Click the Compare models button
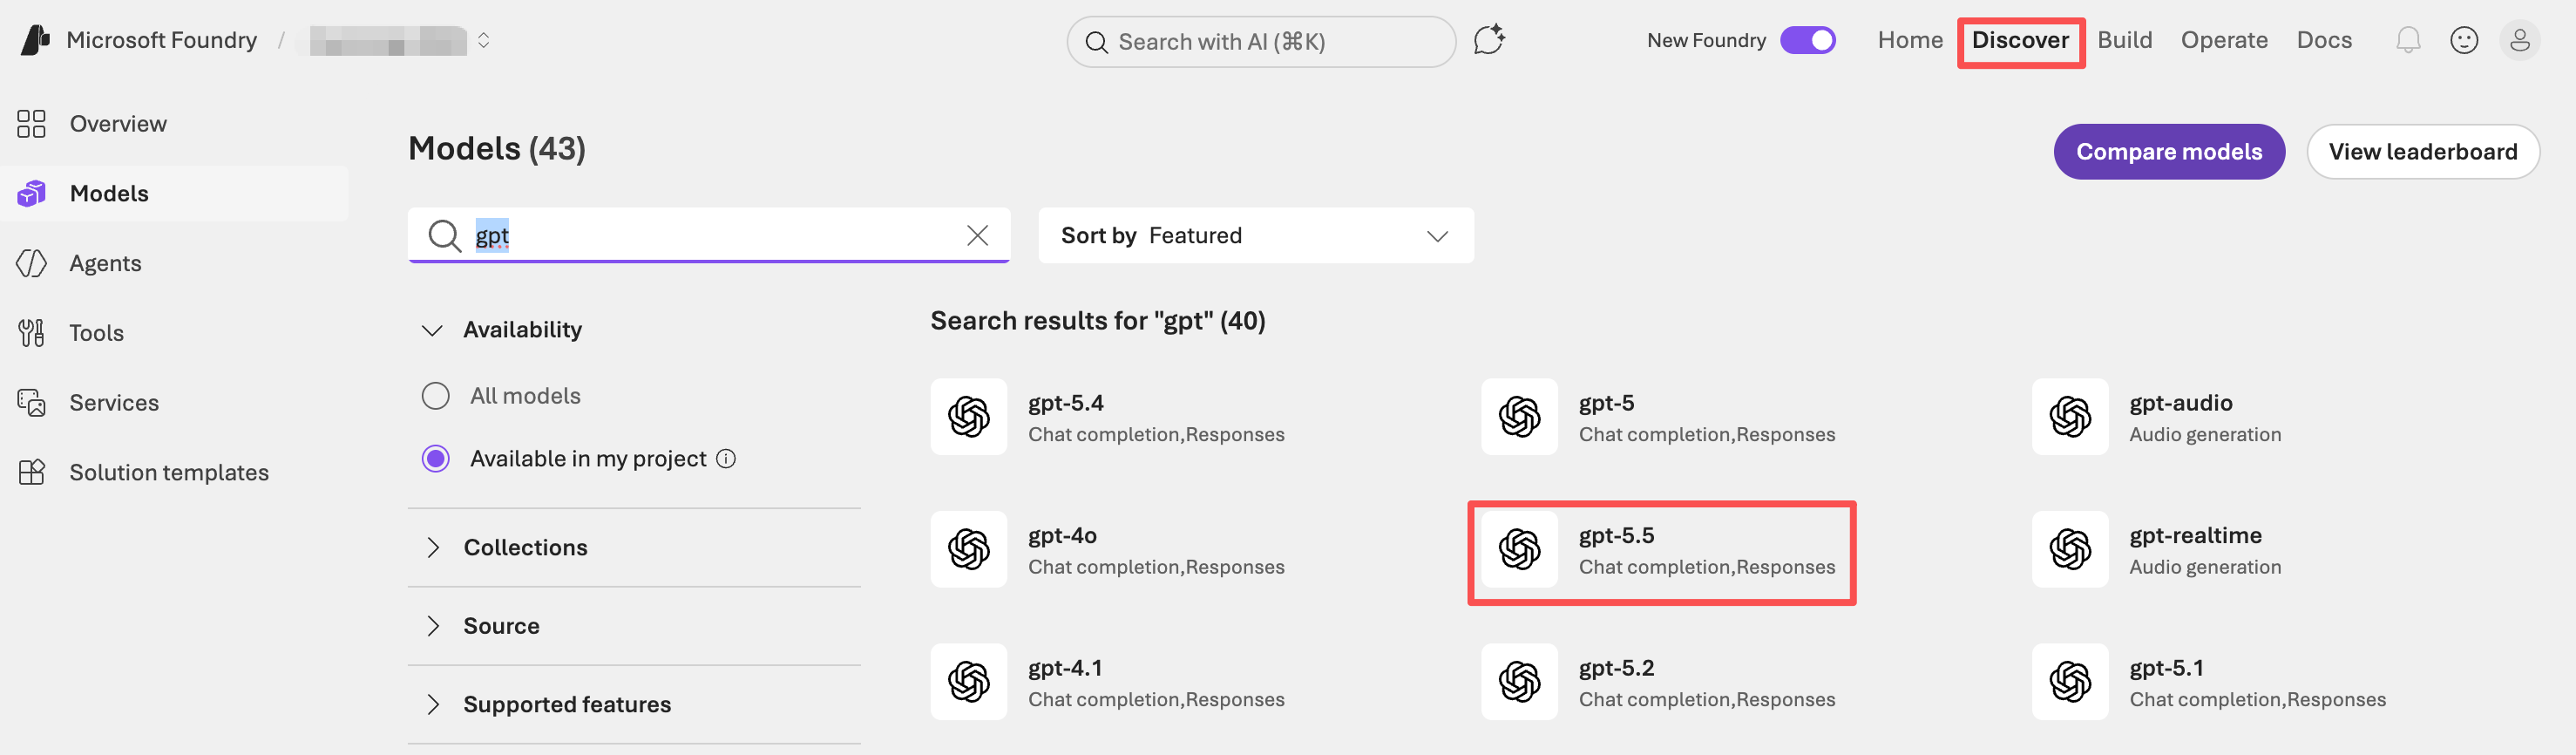The image size is (2576, 755). (2169, 151)
